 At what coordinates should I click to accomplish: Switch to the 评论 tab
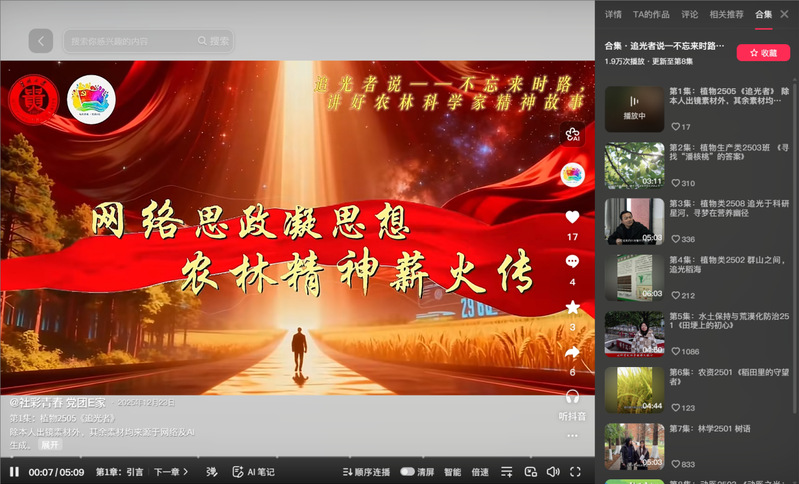(x=690, y=14)
